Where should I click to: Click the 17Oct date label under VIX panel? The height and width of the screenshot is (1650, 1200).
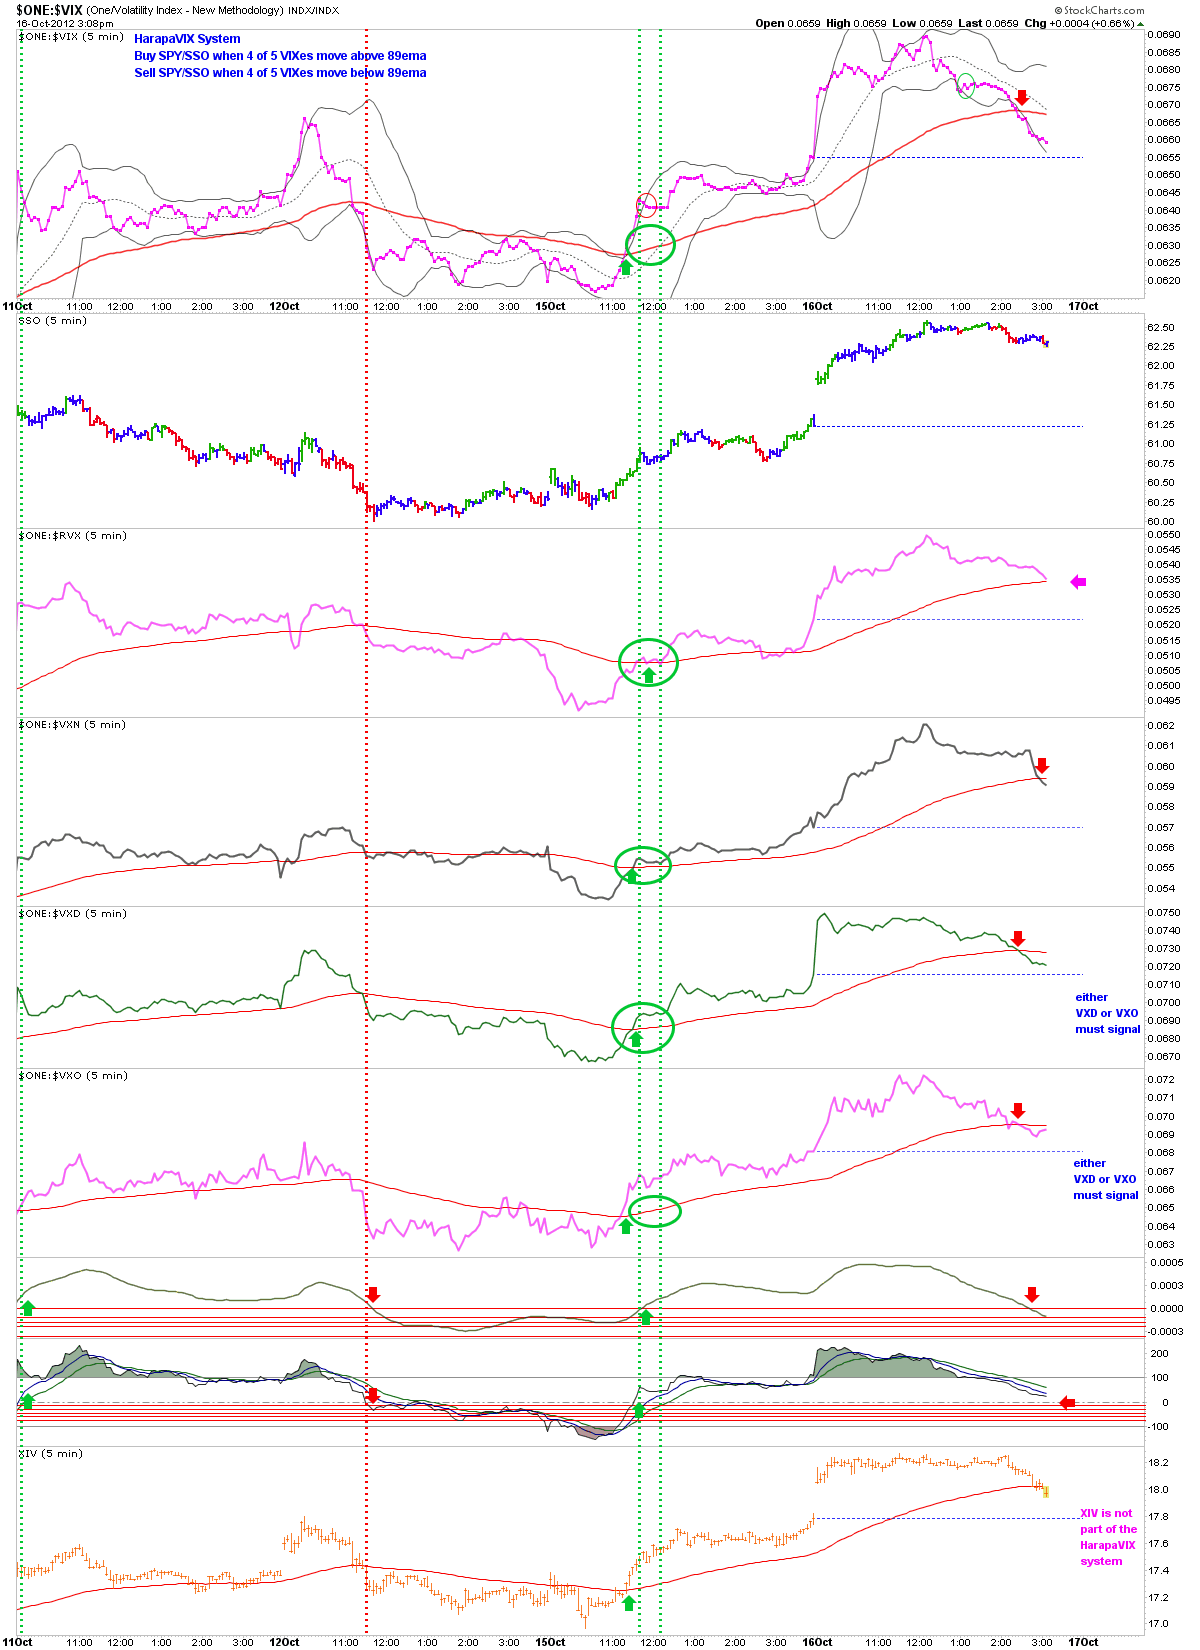point(1083,307)
